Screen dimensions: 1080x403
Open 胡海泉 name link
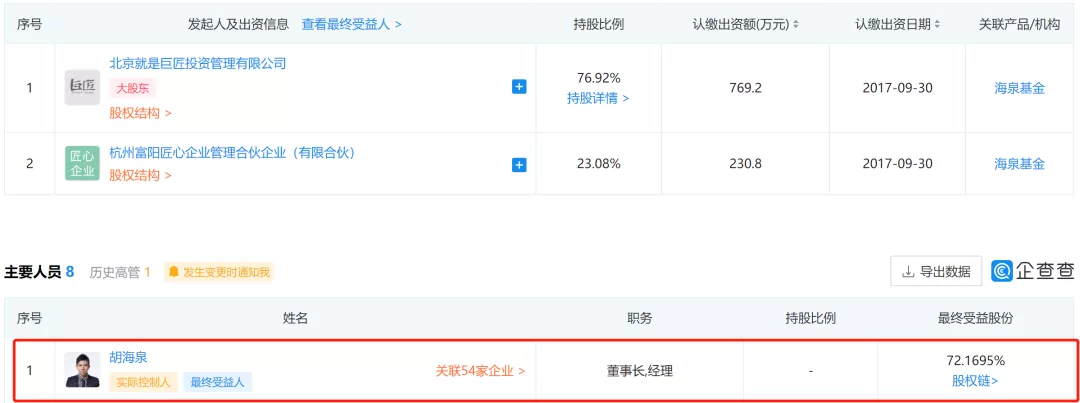[x=128, y=357]
